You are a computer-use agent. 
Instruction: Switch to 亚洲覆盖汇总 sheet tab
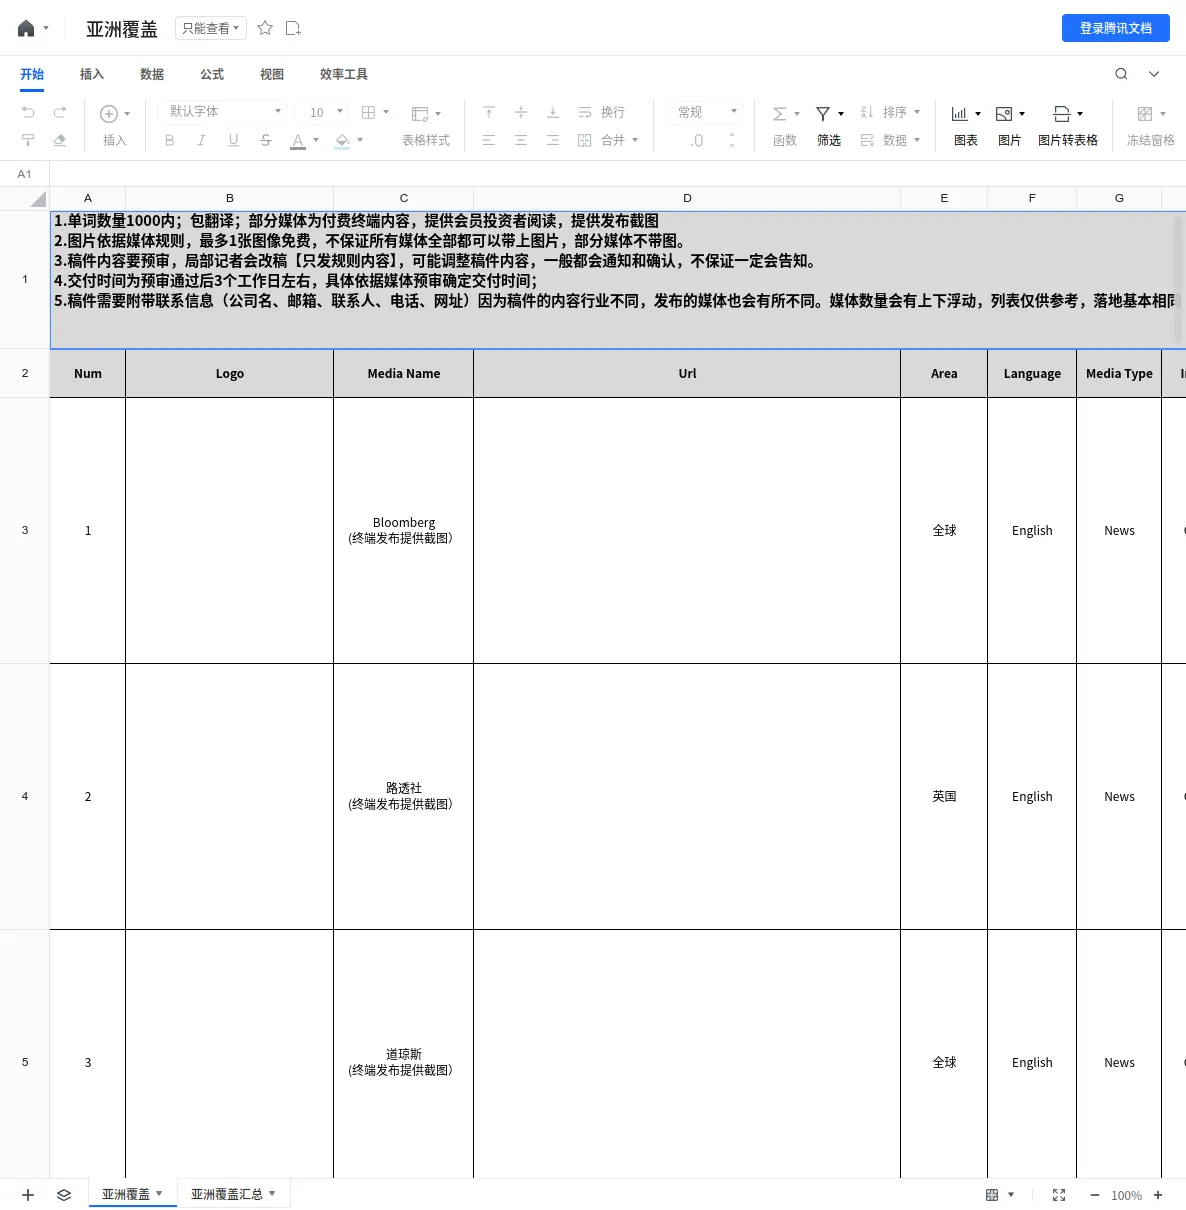tap(233, 1194)
